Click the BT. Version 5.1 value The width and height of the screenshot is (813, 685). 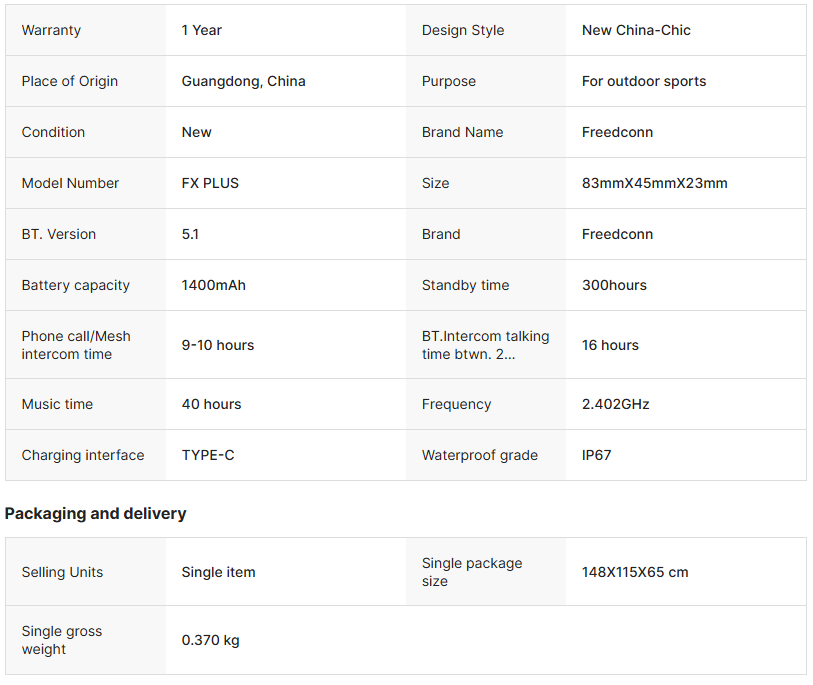[190, 234]
